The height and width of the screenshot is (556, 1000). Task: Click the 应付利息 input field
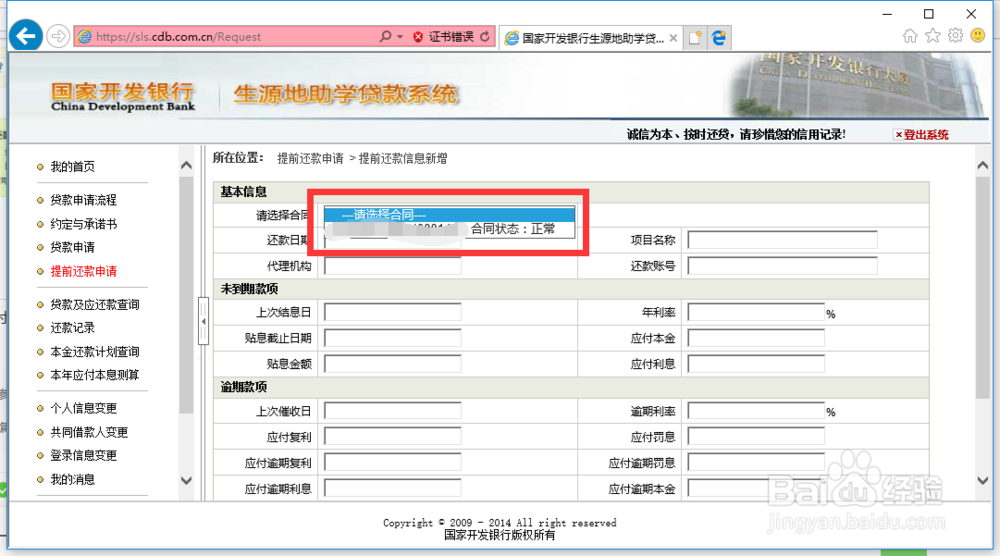click(756, 364)
